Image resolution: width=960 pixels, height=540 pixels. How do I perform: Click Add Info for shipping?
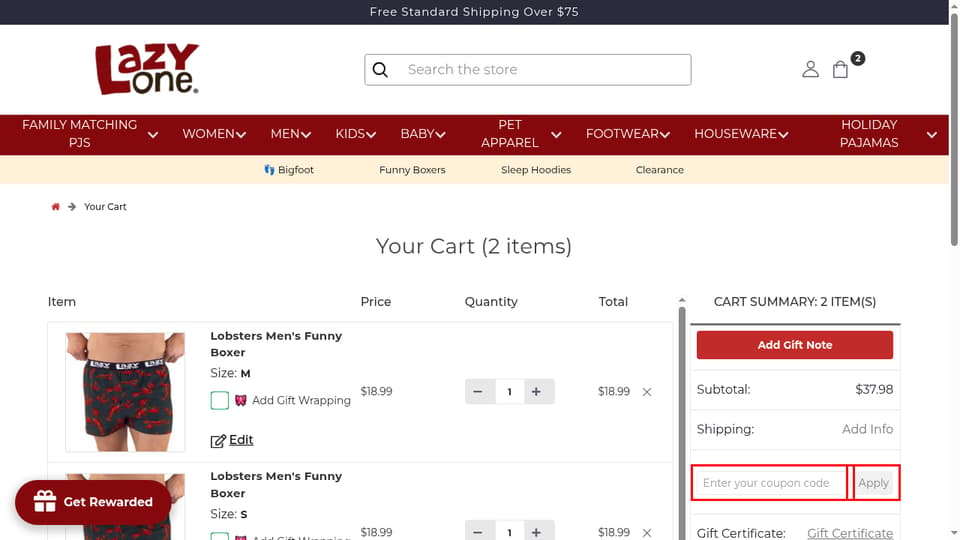tap(867, 429)
